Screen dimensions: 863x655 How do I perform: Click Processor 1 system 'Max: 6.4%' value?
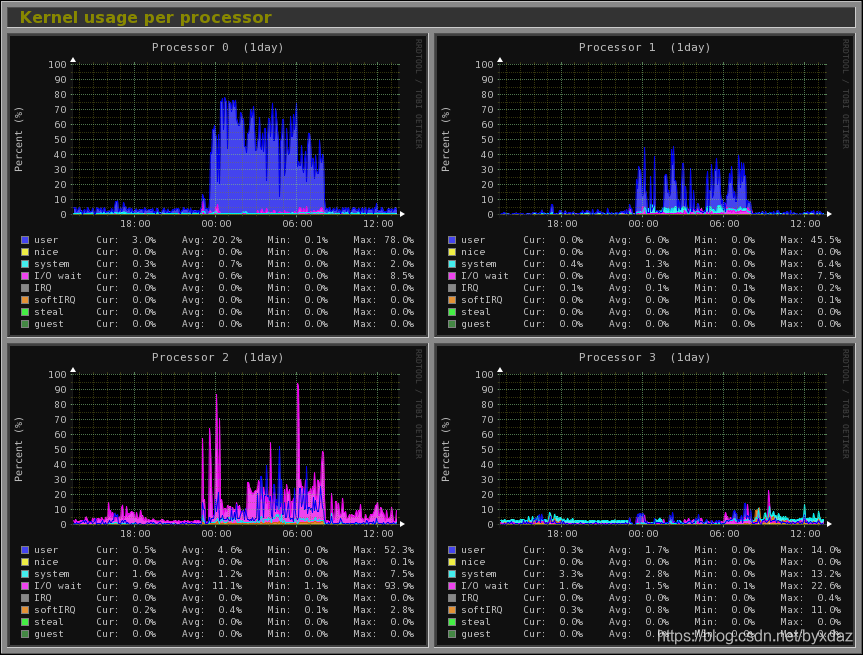tap(811, 264)
